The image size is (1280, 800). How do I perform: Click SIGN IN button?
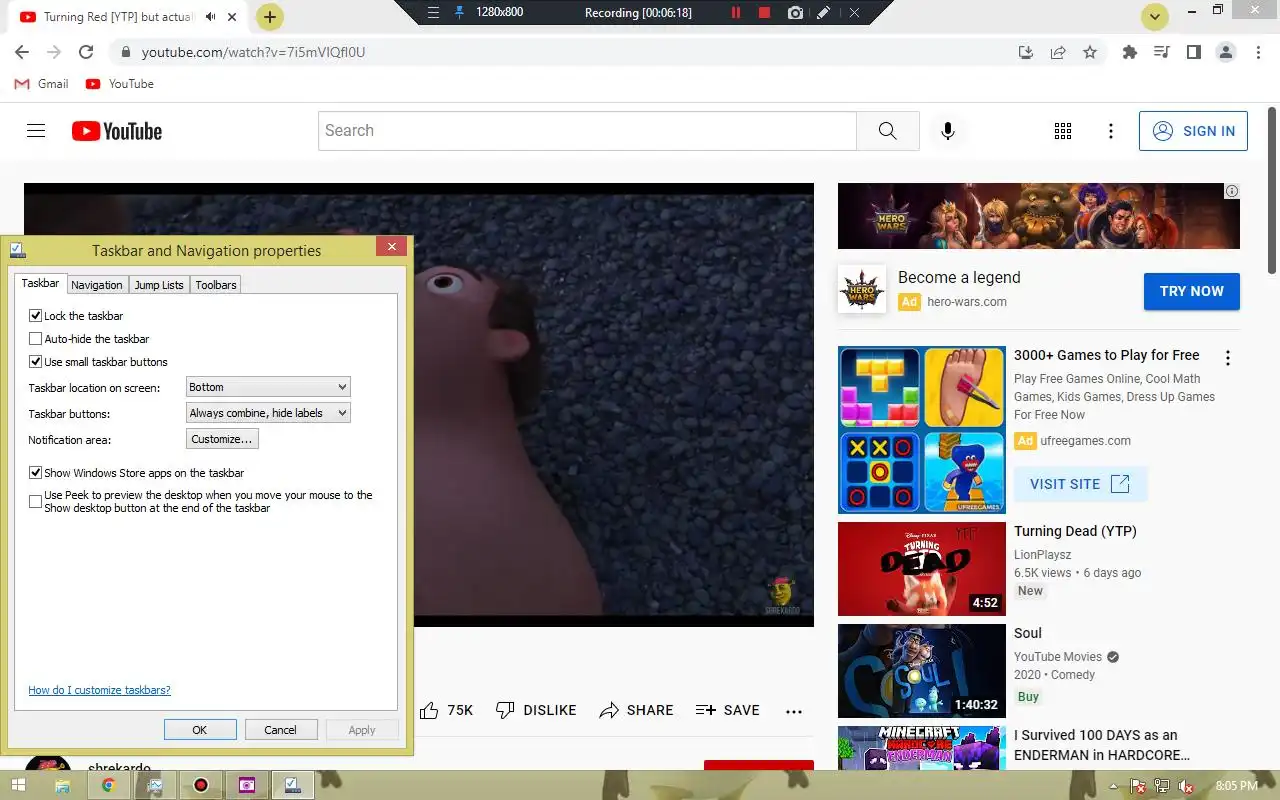coord(1193,131)
